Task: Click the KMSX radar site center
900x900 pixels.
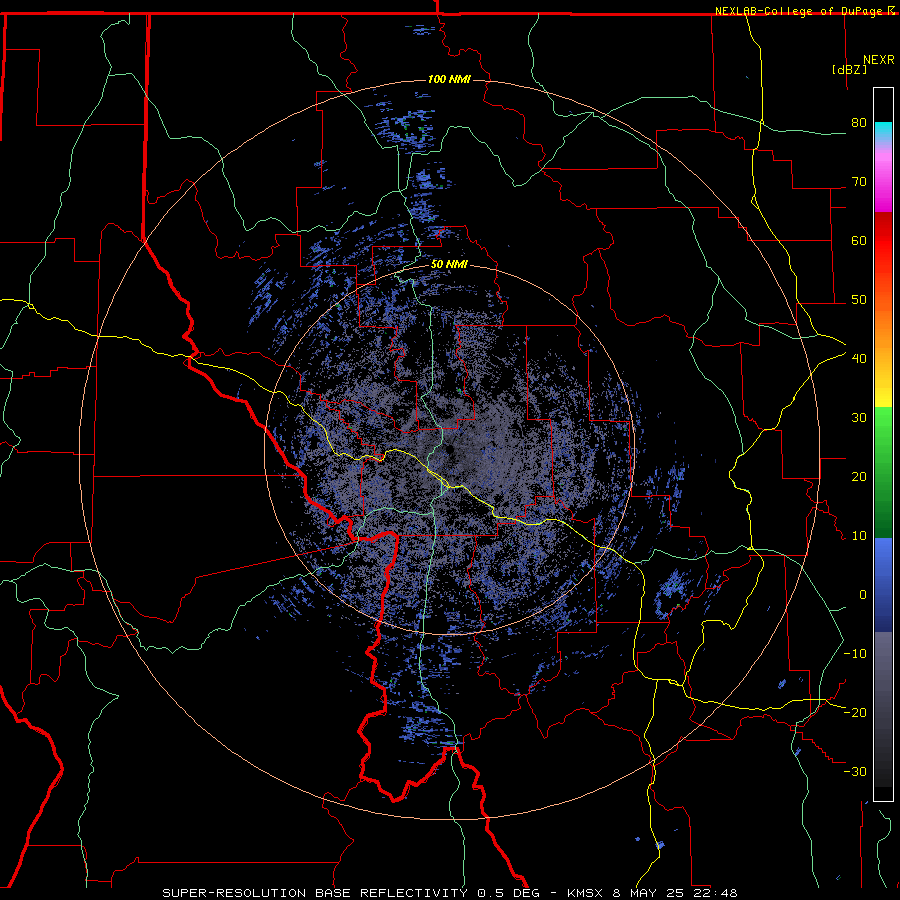Action: click(449, 449)
